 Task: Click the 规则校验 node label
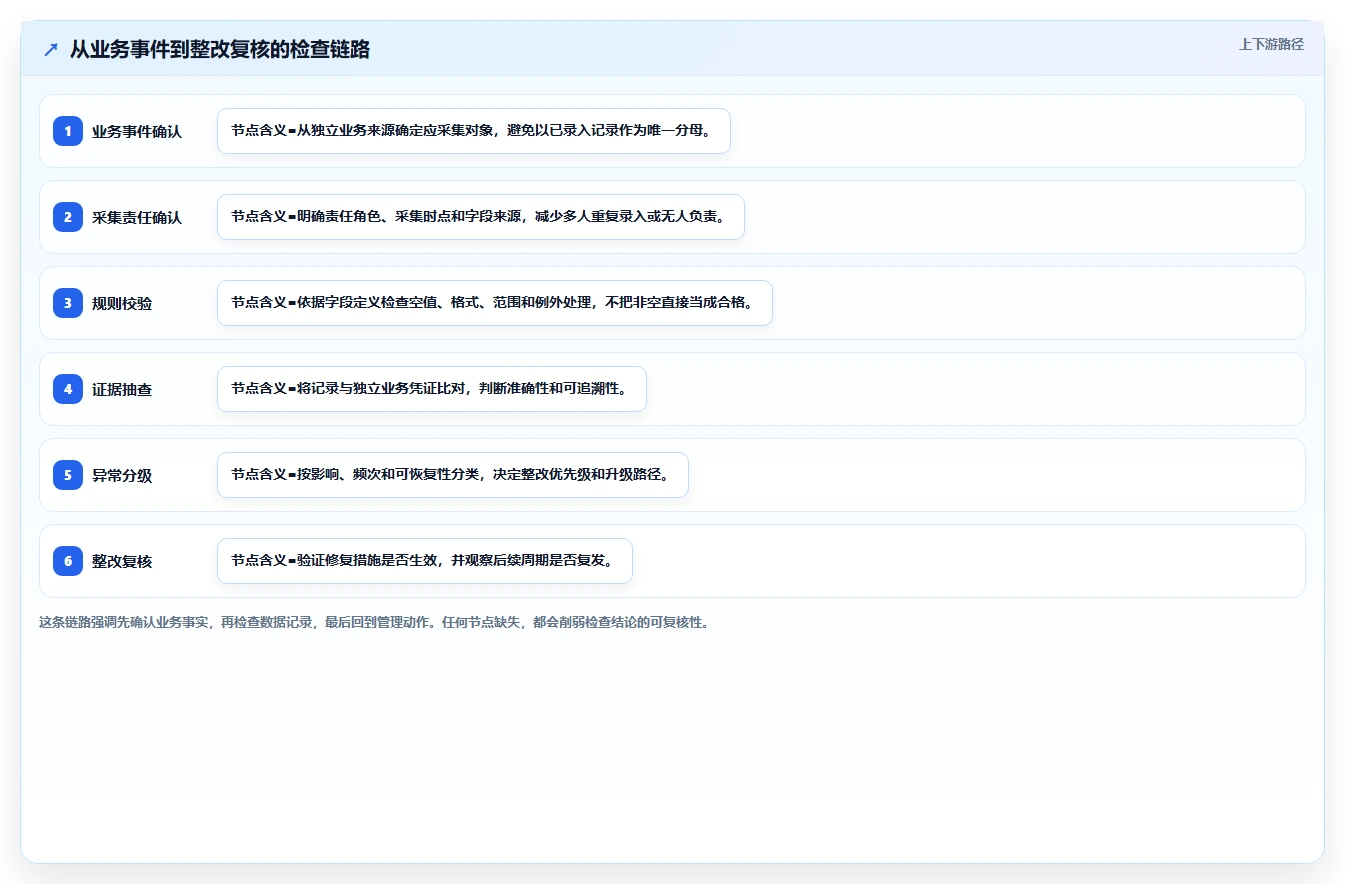122,303
